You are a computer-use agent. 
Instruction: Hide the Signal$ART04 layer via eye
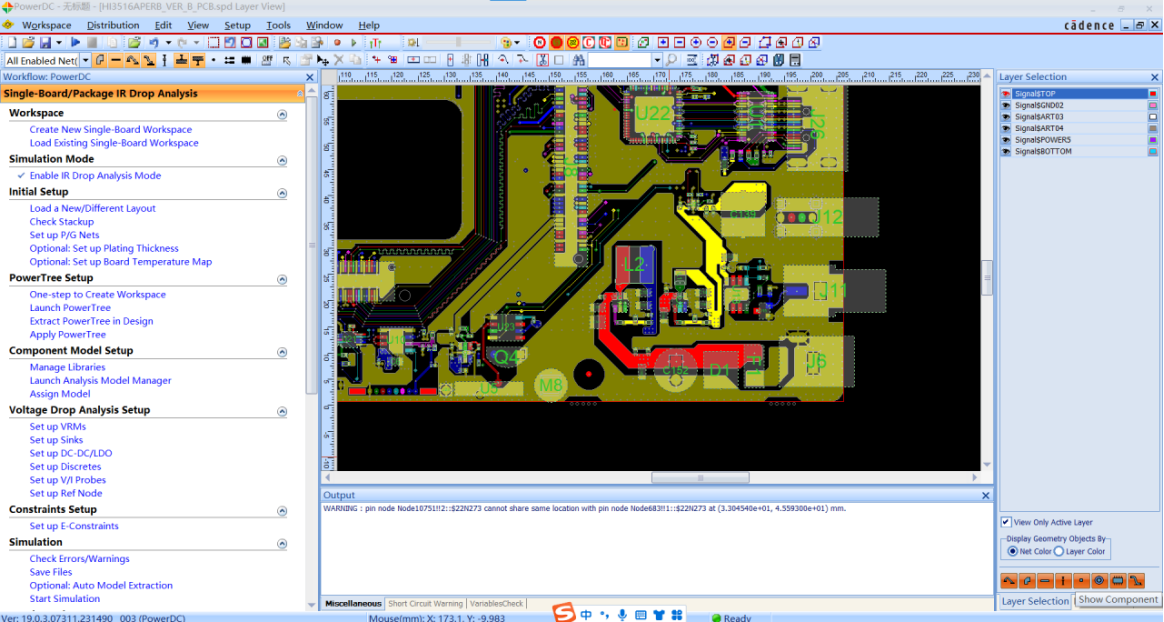[x=1006, y=128]
